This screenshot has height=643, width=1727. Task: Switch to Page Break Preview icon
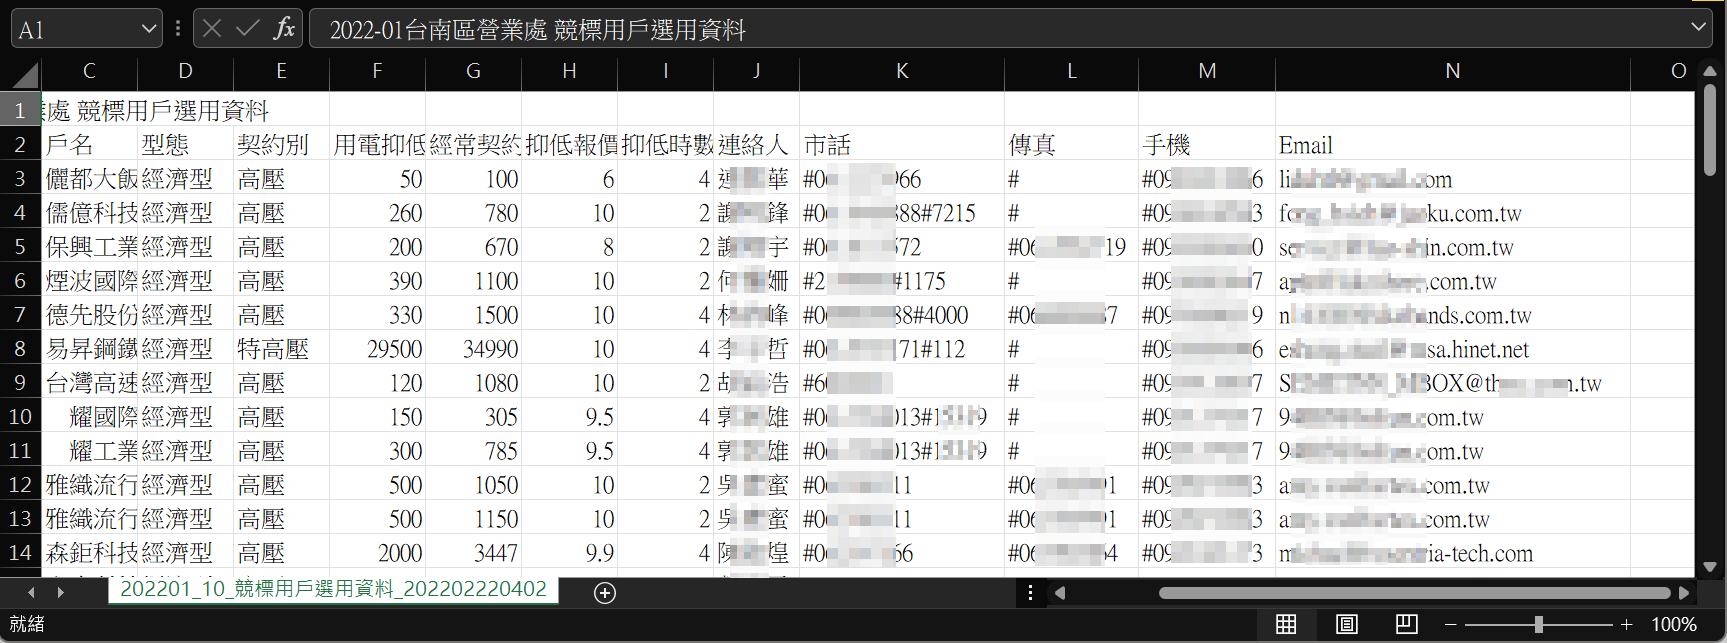tap(1406, 625)
